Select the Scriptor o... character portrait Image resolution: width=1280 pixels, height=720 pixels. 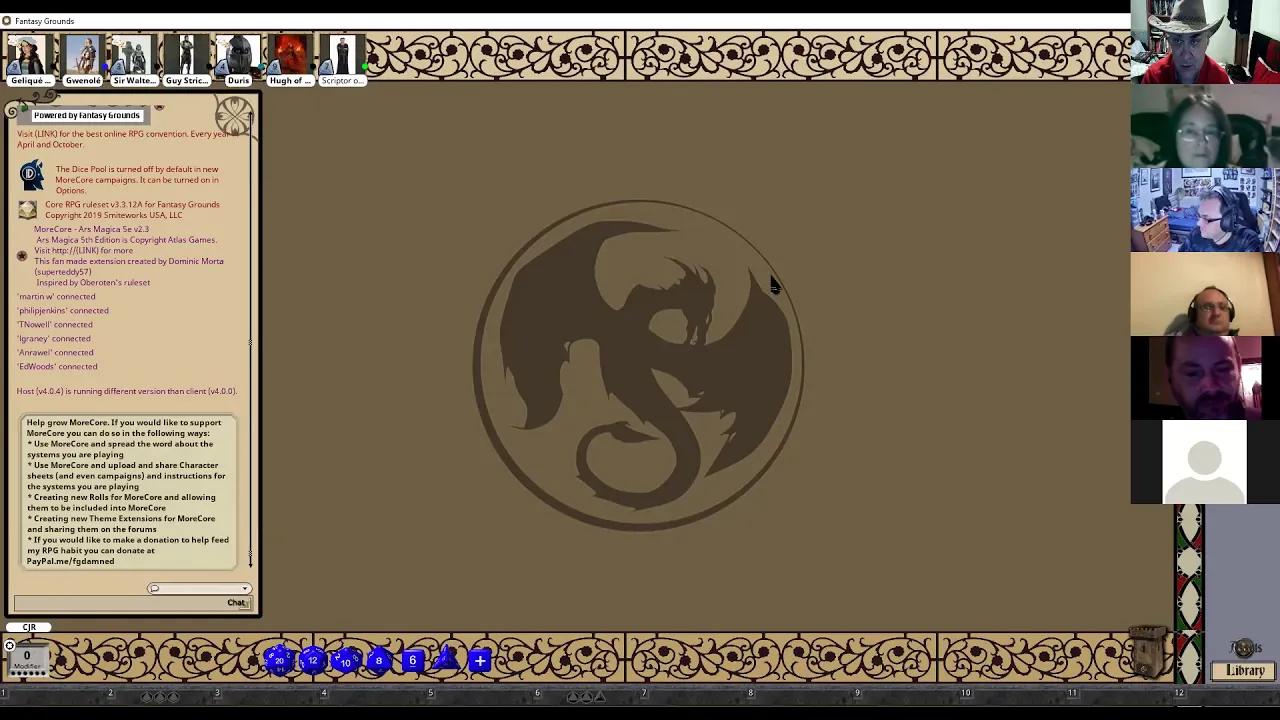[343, 55]
